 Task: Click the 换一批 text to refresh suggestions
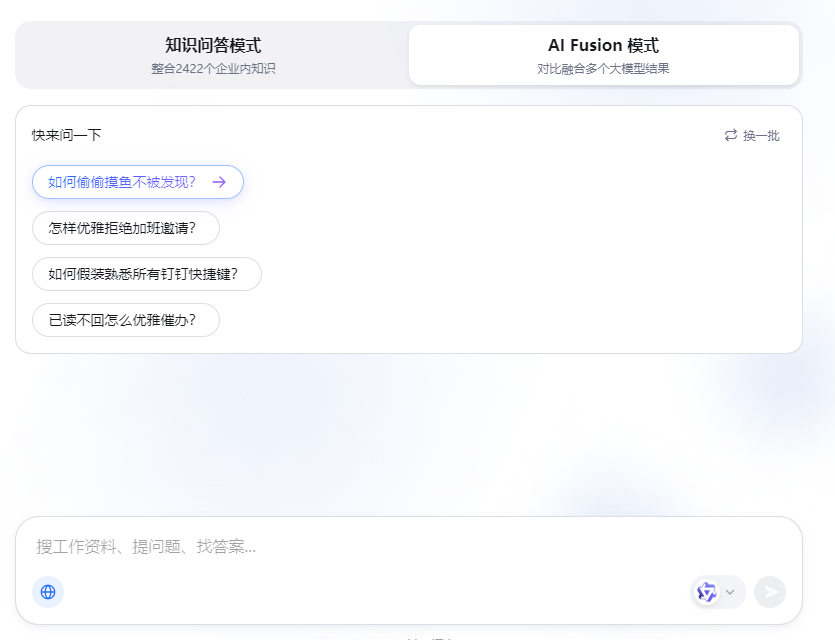tap(761, 135)
